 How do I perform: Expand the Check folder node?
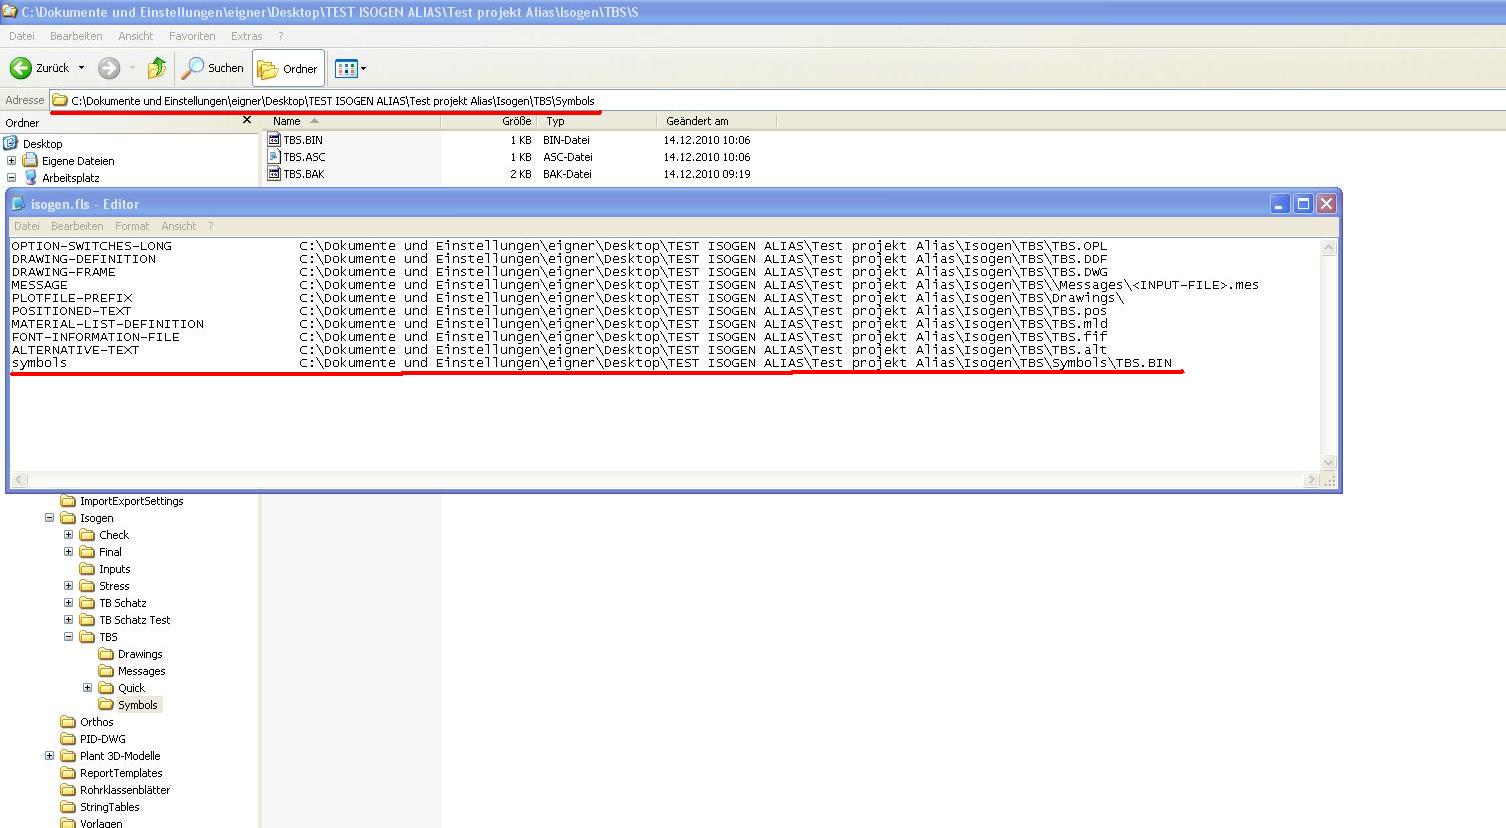tap(69, 535)
